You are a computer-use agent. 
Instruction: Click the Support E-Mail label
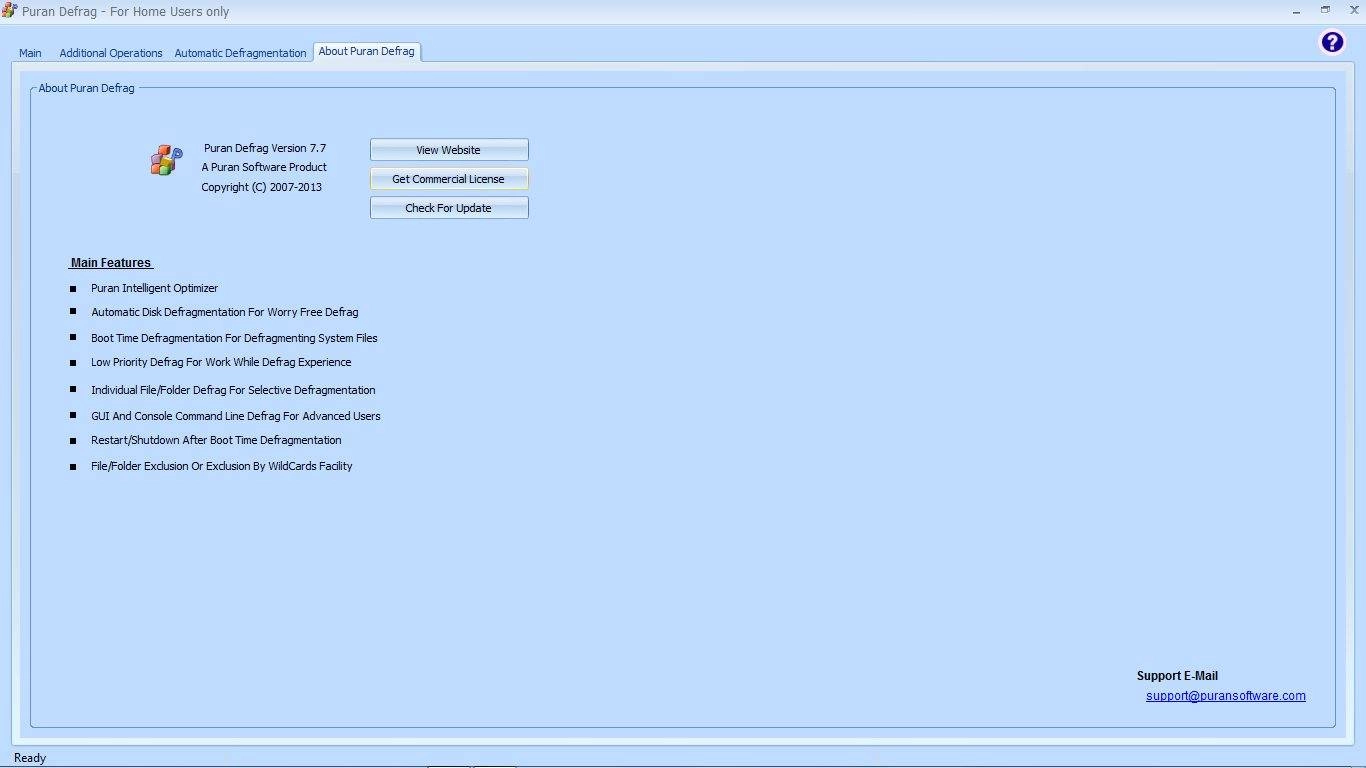coord(1177,676)
